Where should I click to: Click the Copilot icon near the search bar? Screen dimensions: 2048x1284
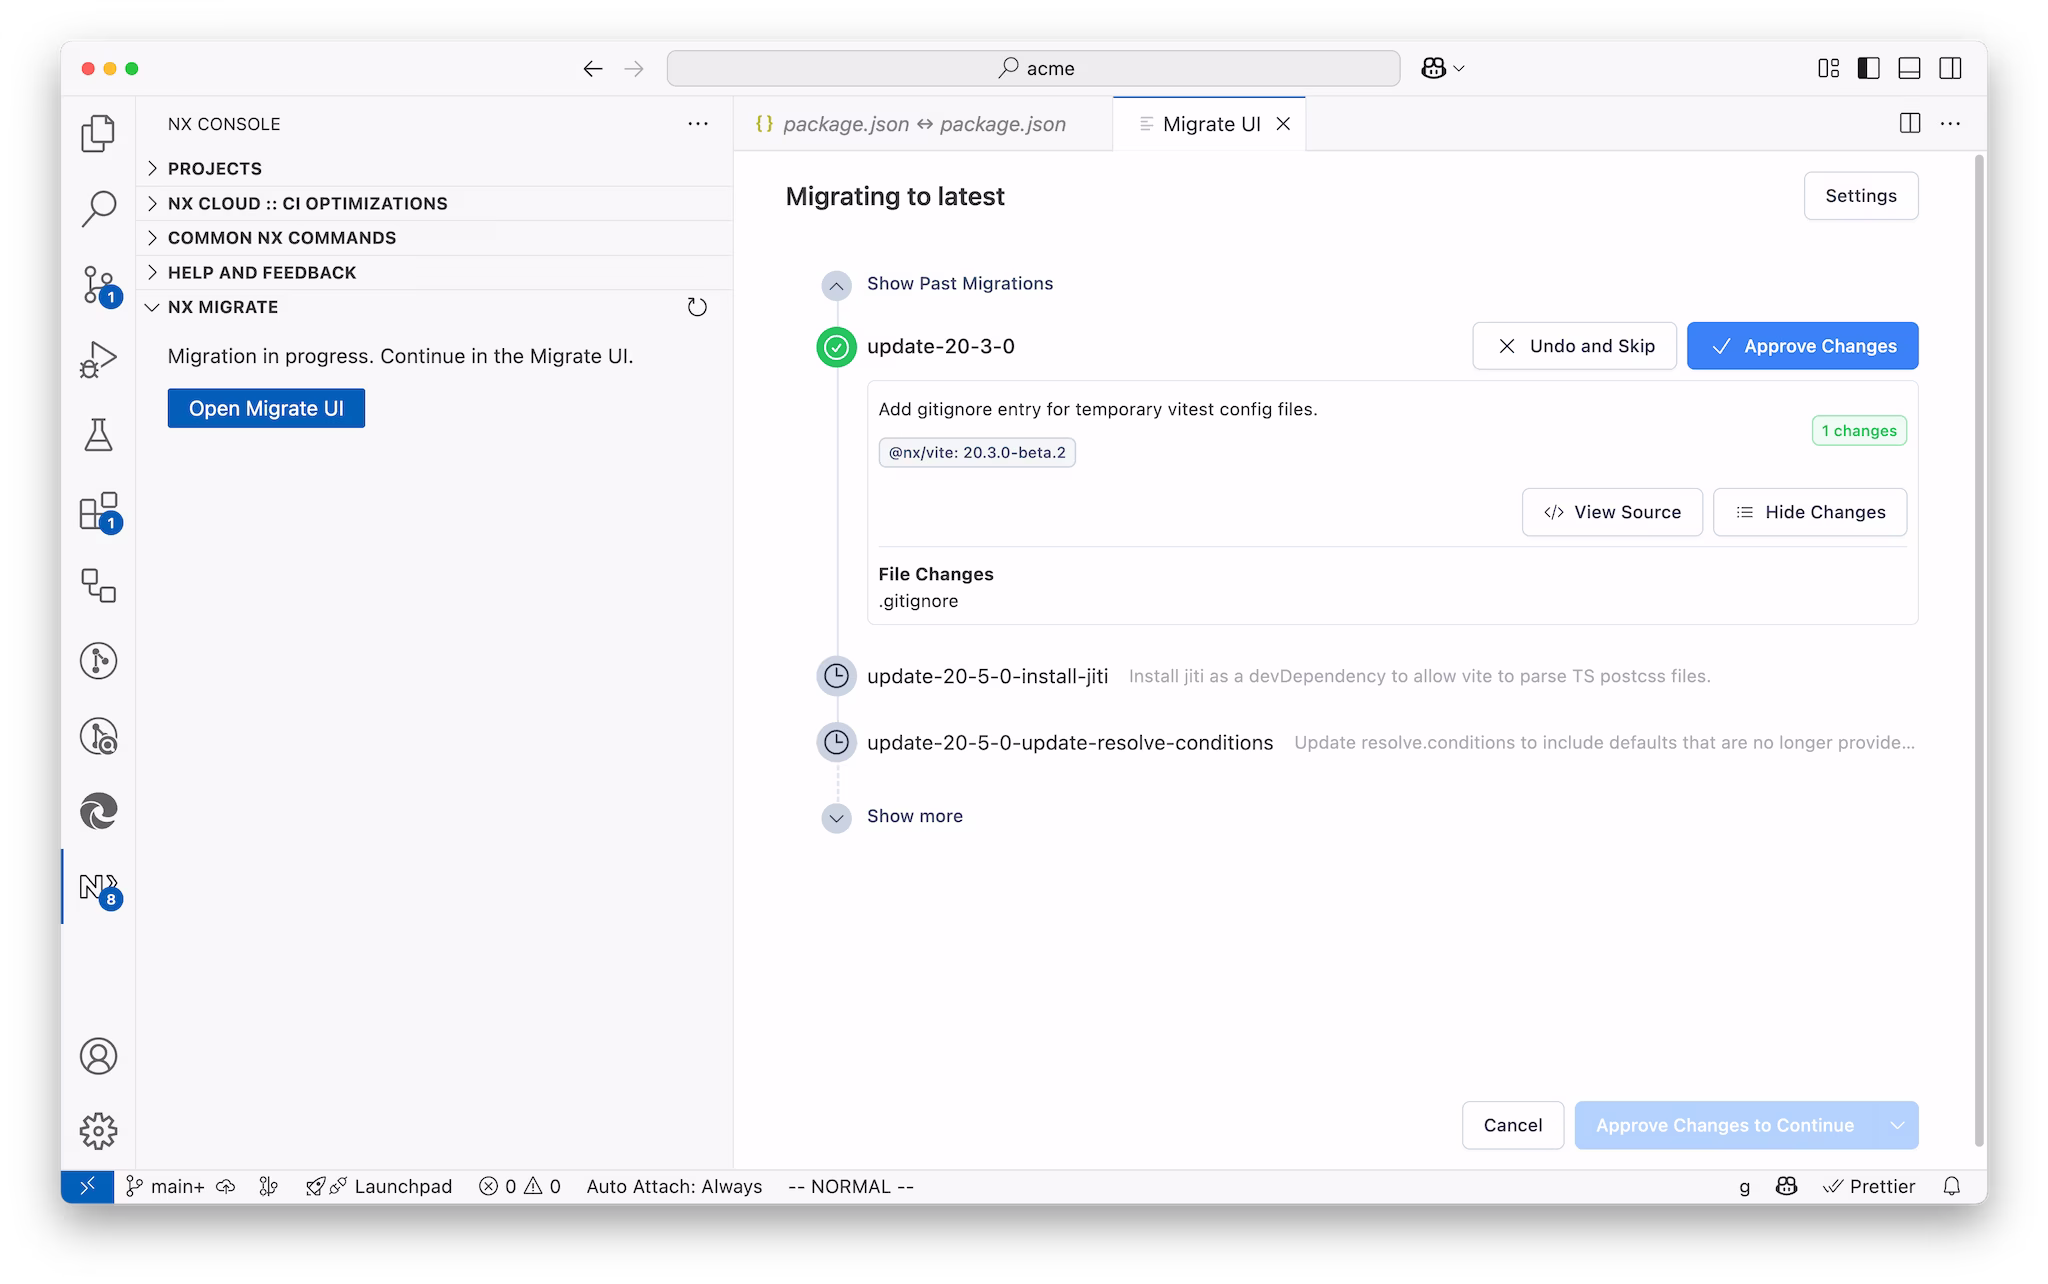click(x=1434, y=67)
